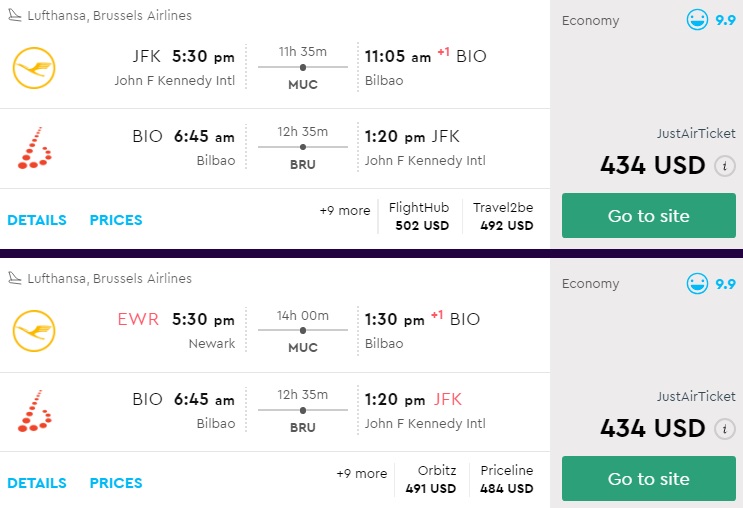Expand DETAILS for the JFK departure flight

[x=37, y=220]
